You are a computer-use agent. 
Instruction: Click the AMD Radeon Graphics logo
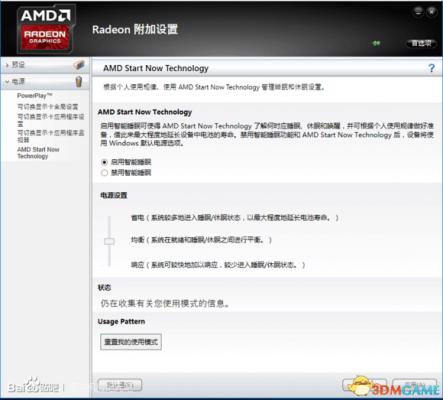pos(46,29)
